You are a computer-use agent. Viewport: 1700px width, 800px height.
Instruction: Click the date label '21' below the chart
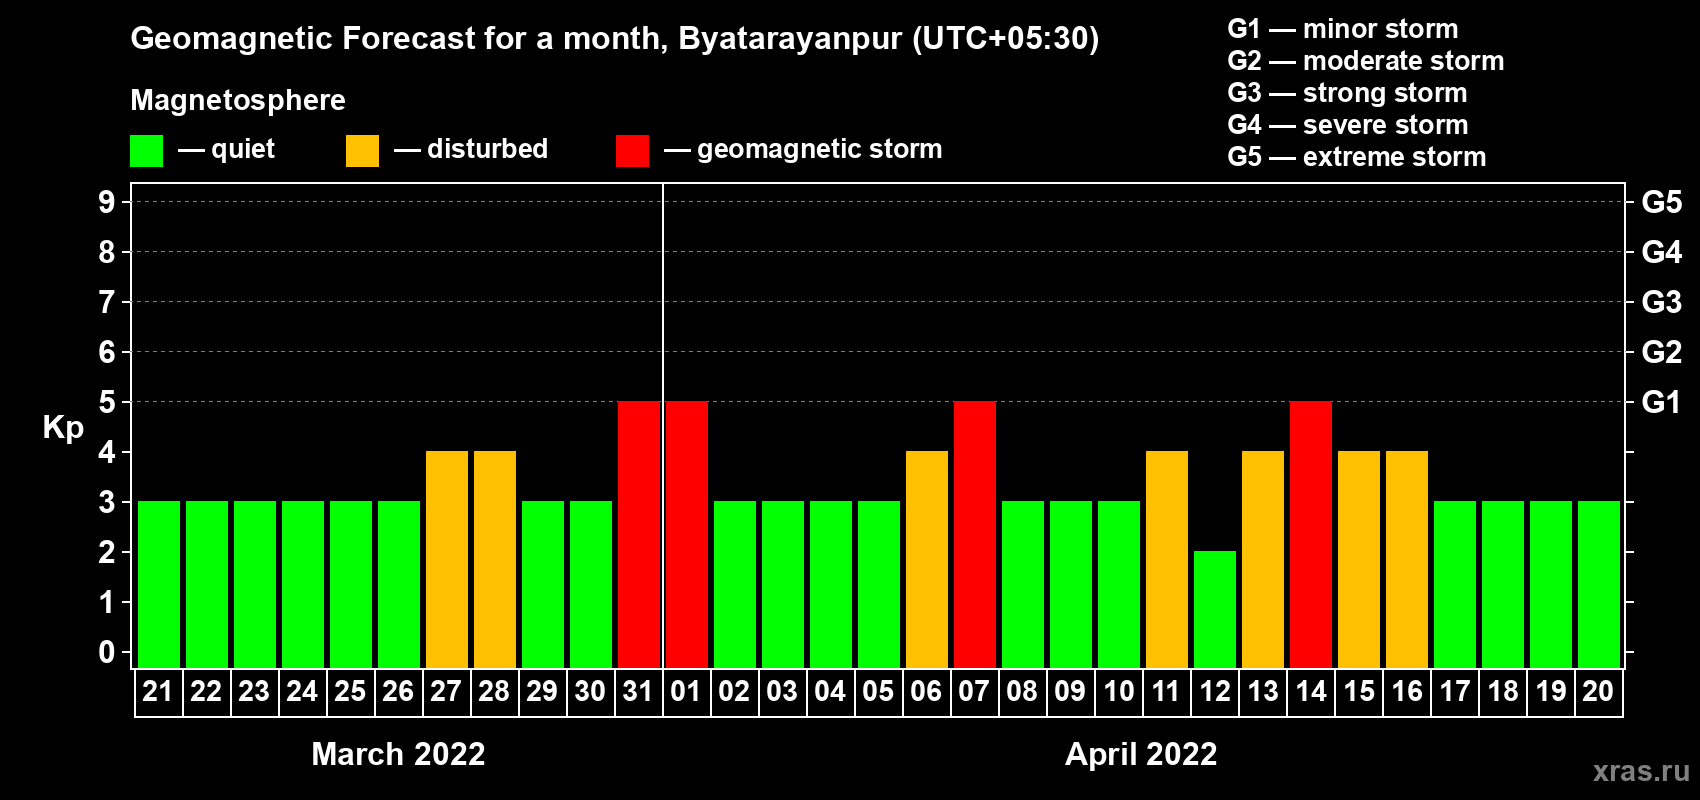tap(158, 691)
